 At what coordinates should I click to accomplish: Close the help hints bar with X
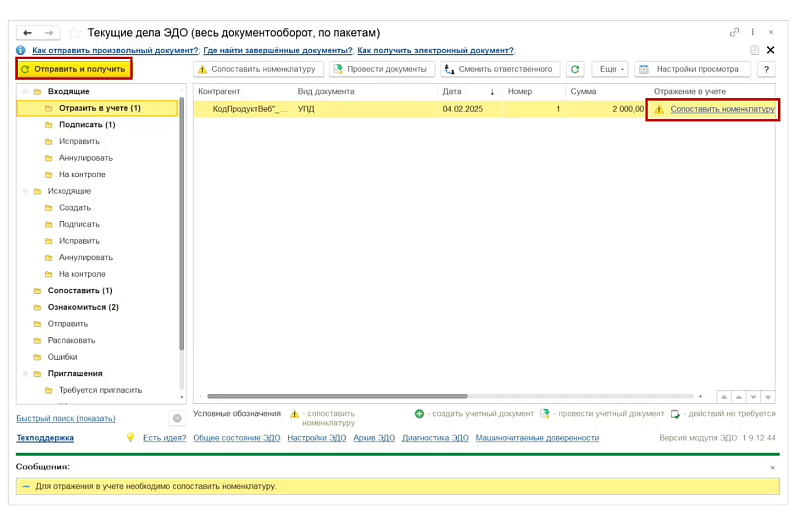[770, 50]
